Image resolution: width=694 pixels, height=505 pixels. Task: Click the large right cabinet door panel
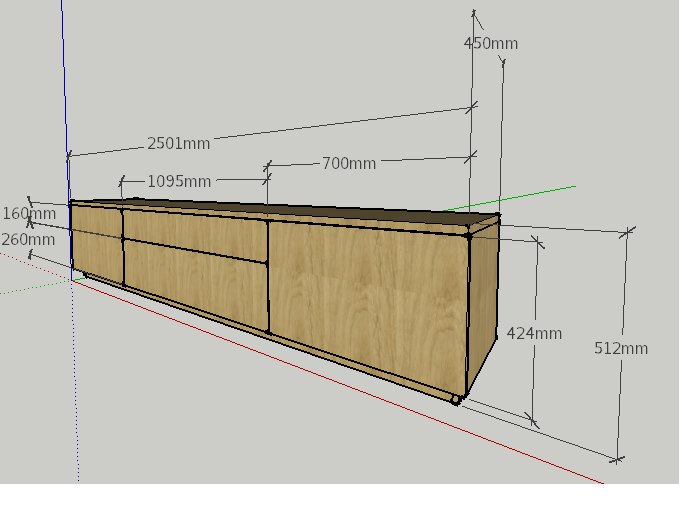[x=367, y=305]
